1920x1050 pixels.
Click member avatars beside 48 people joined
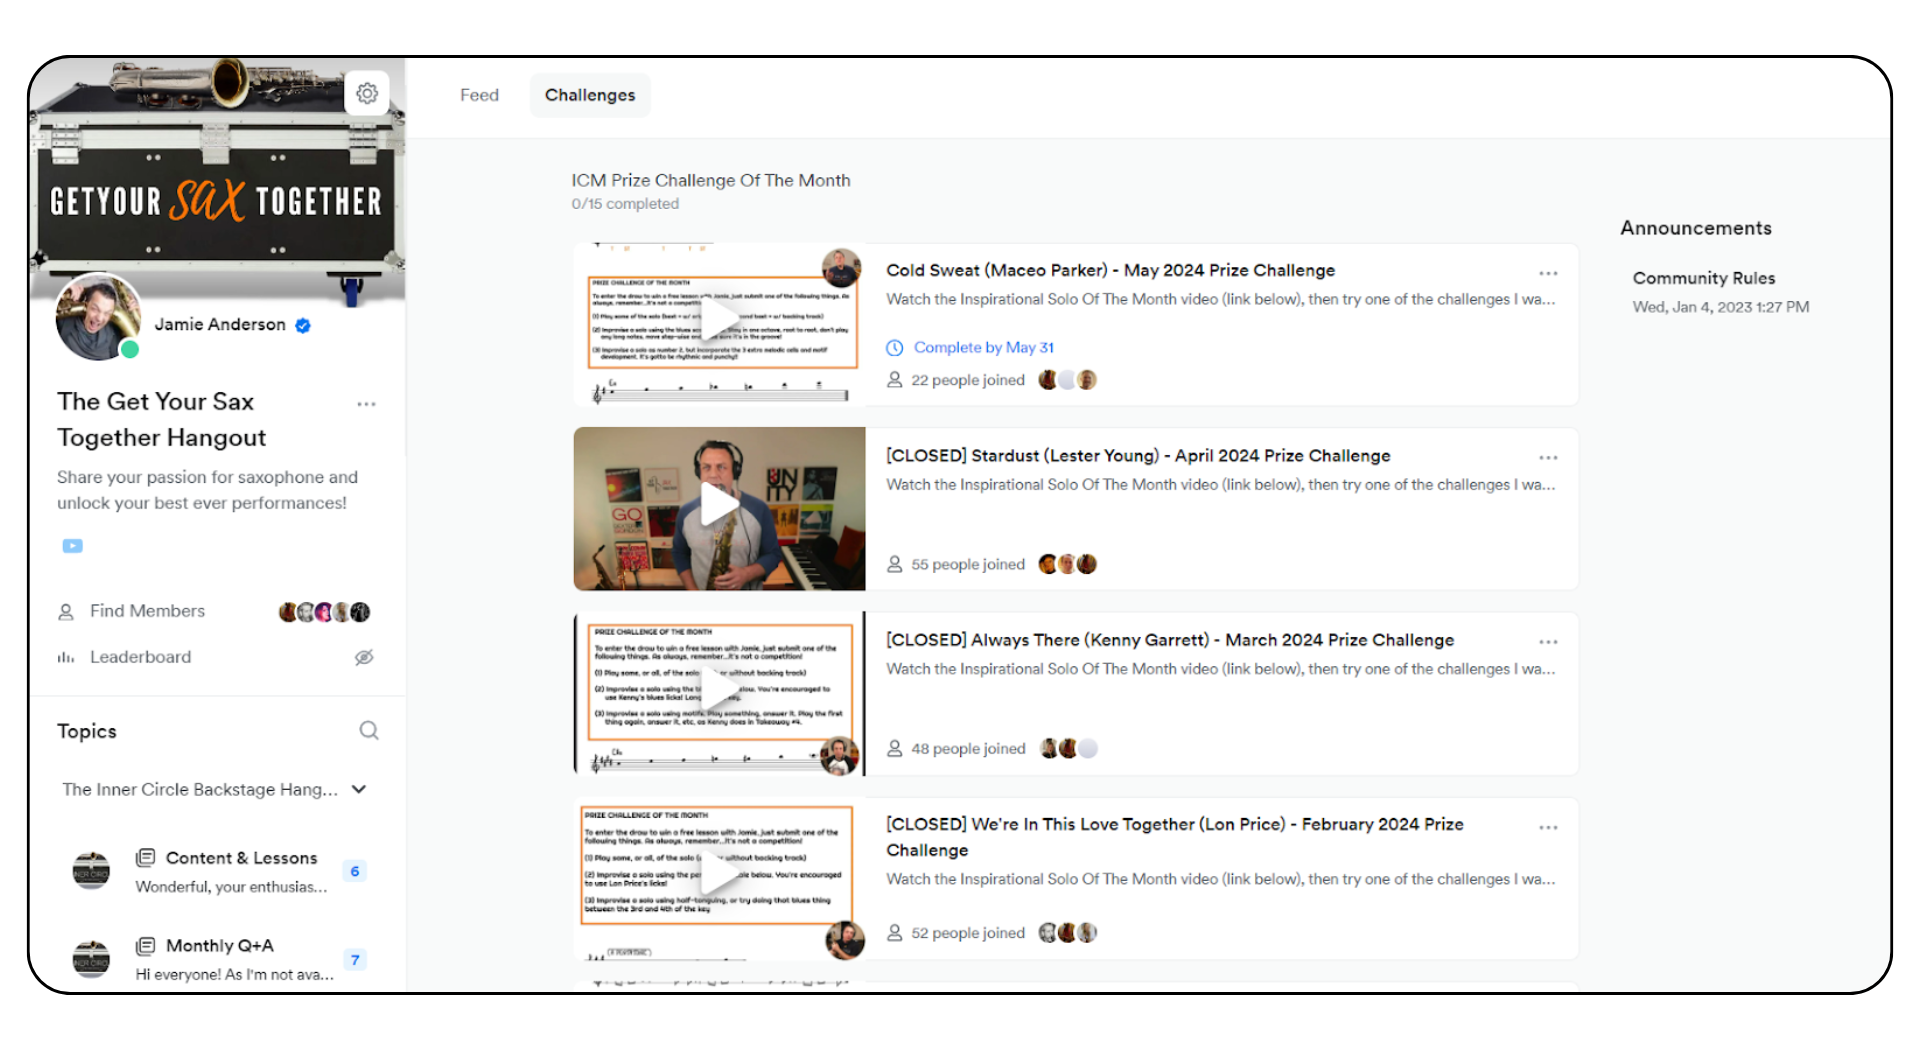(x=1068, y=748)
